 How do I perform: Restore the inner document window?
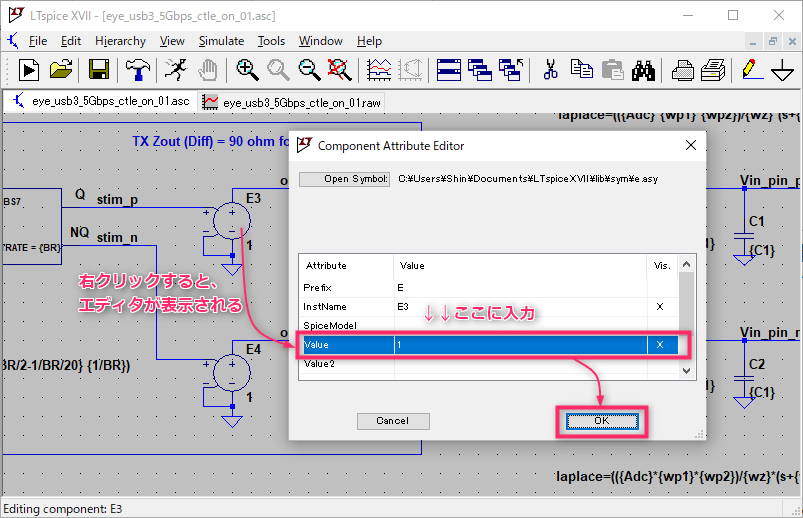tap(772, 41)
